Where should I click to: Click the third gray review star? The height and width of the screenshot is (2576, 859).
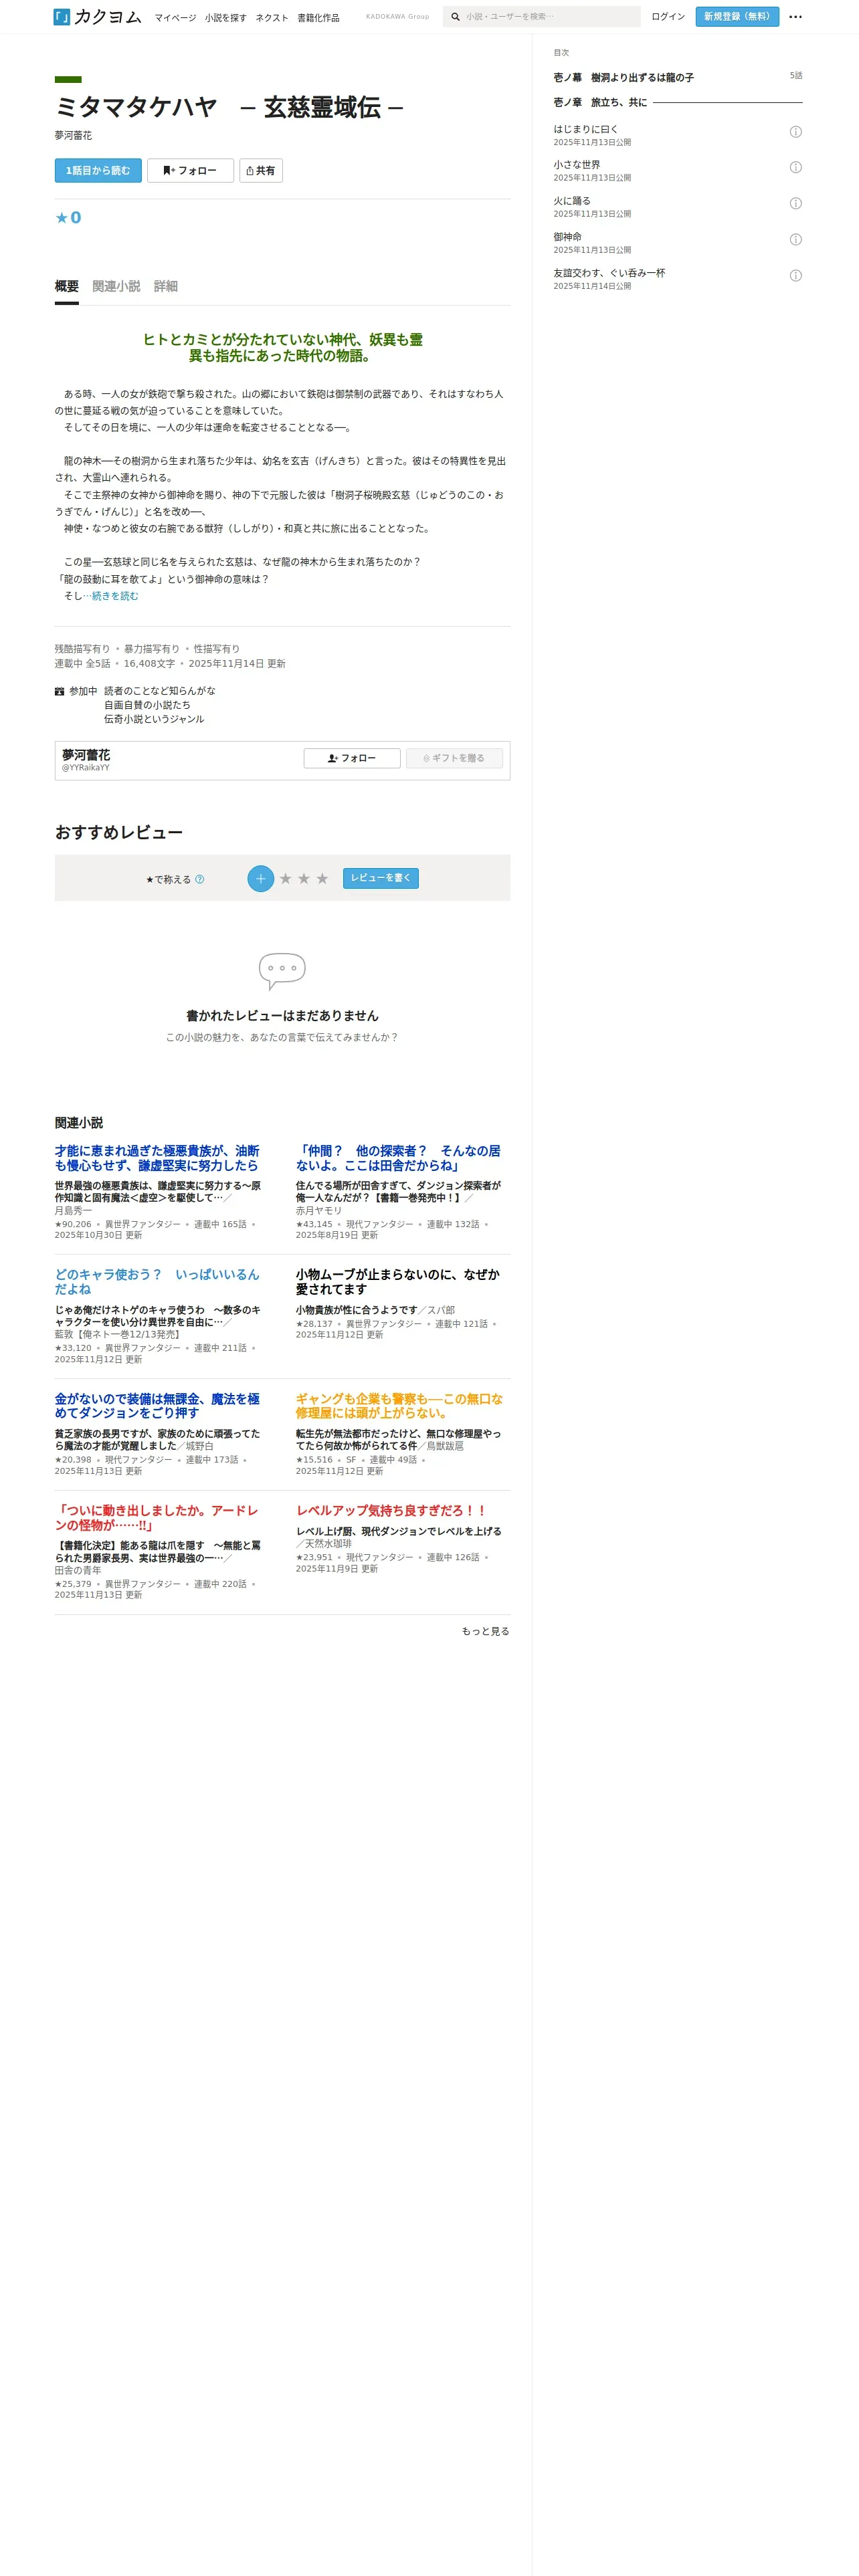pyautogui.click(x=322, y=879)
